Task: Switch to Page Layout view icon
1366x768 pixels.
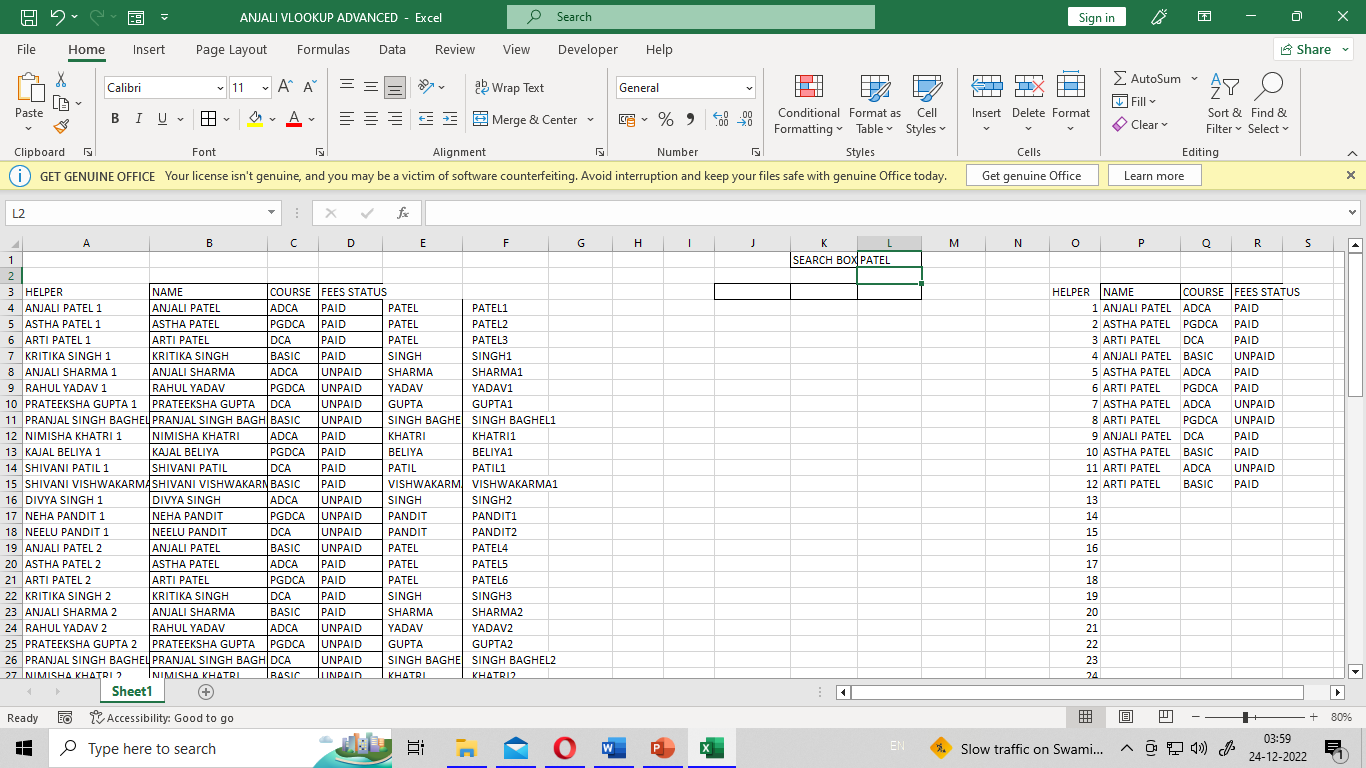Action: coord(1125,717)
